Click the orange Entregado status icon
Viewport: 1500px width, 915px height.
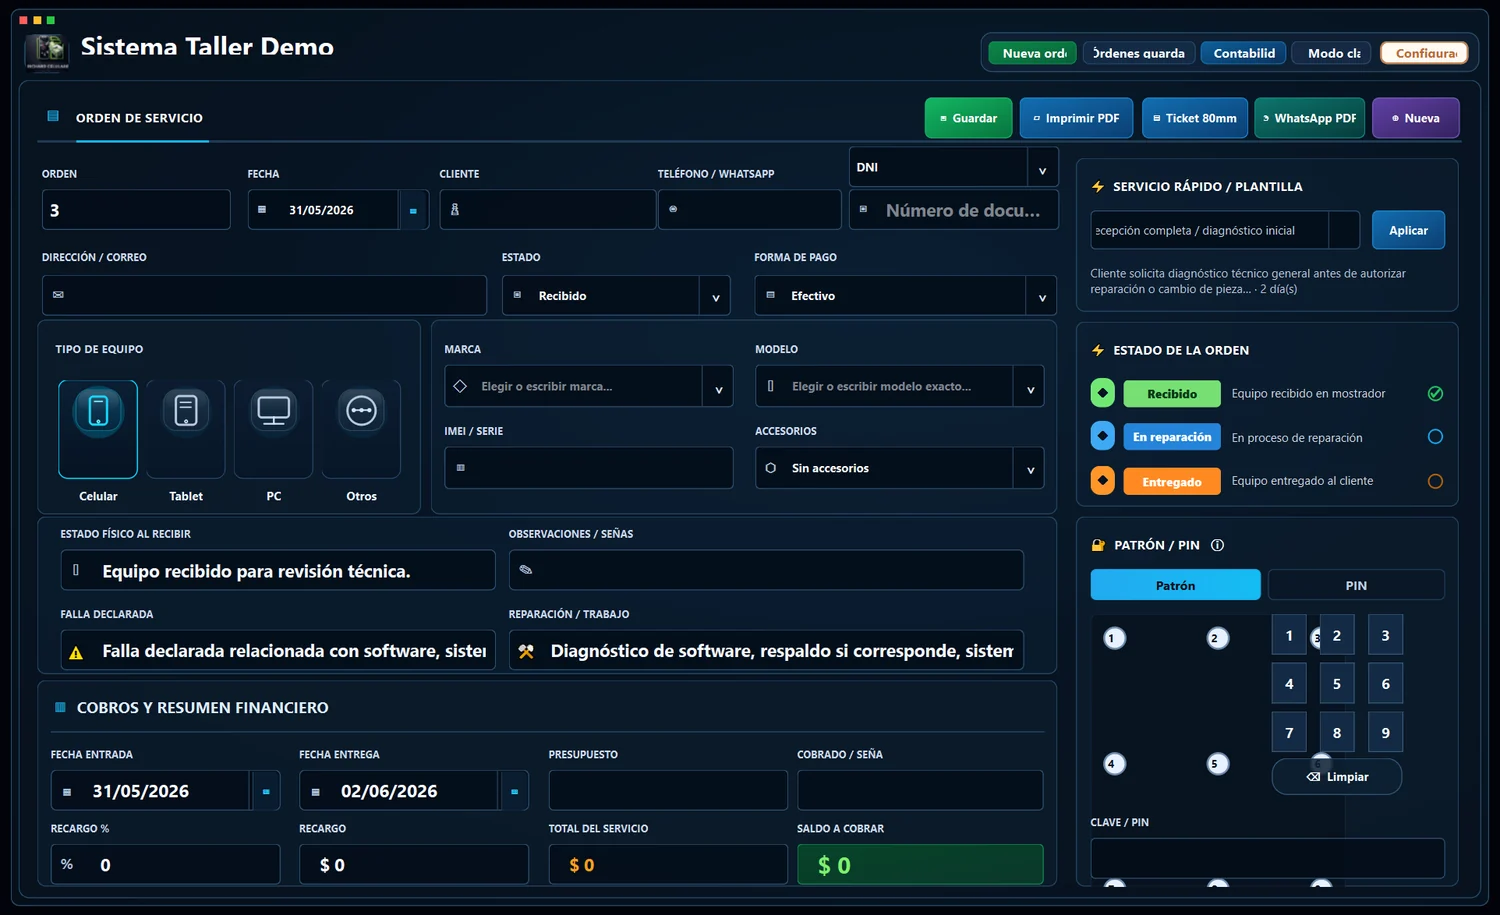click(1103, 480)
